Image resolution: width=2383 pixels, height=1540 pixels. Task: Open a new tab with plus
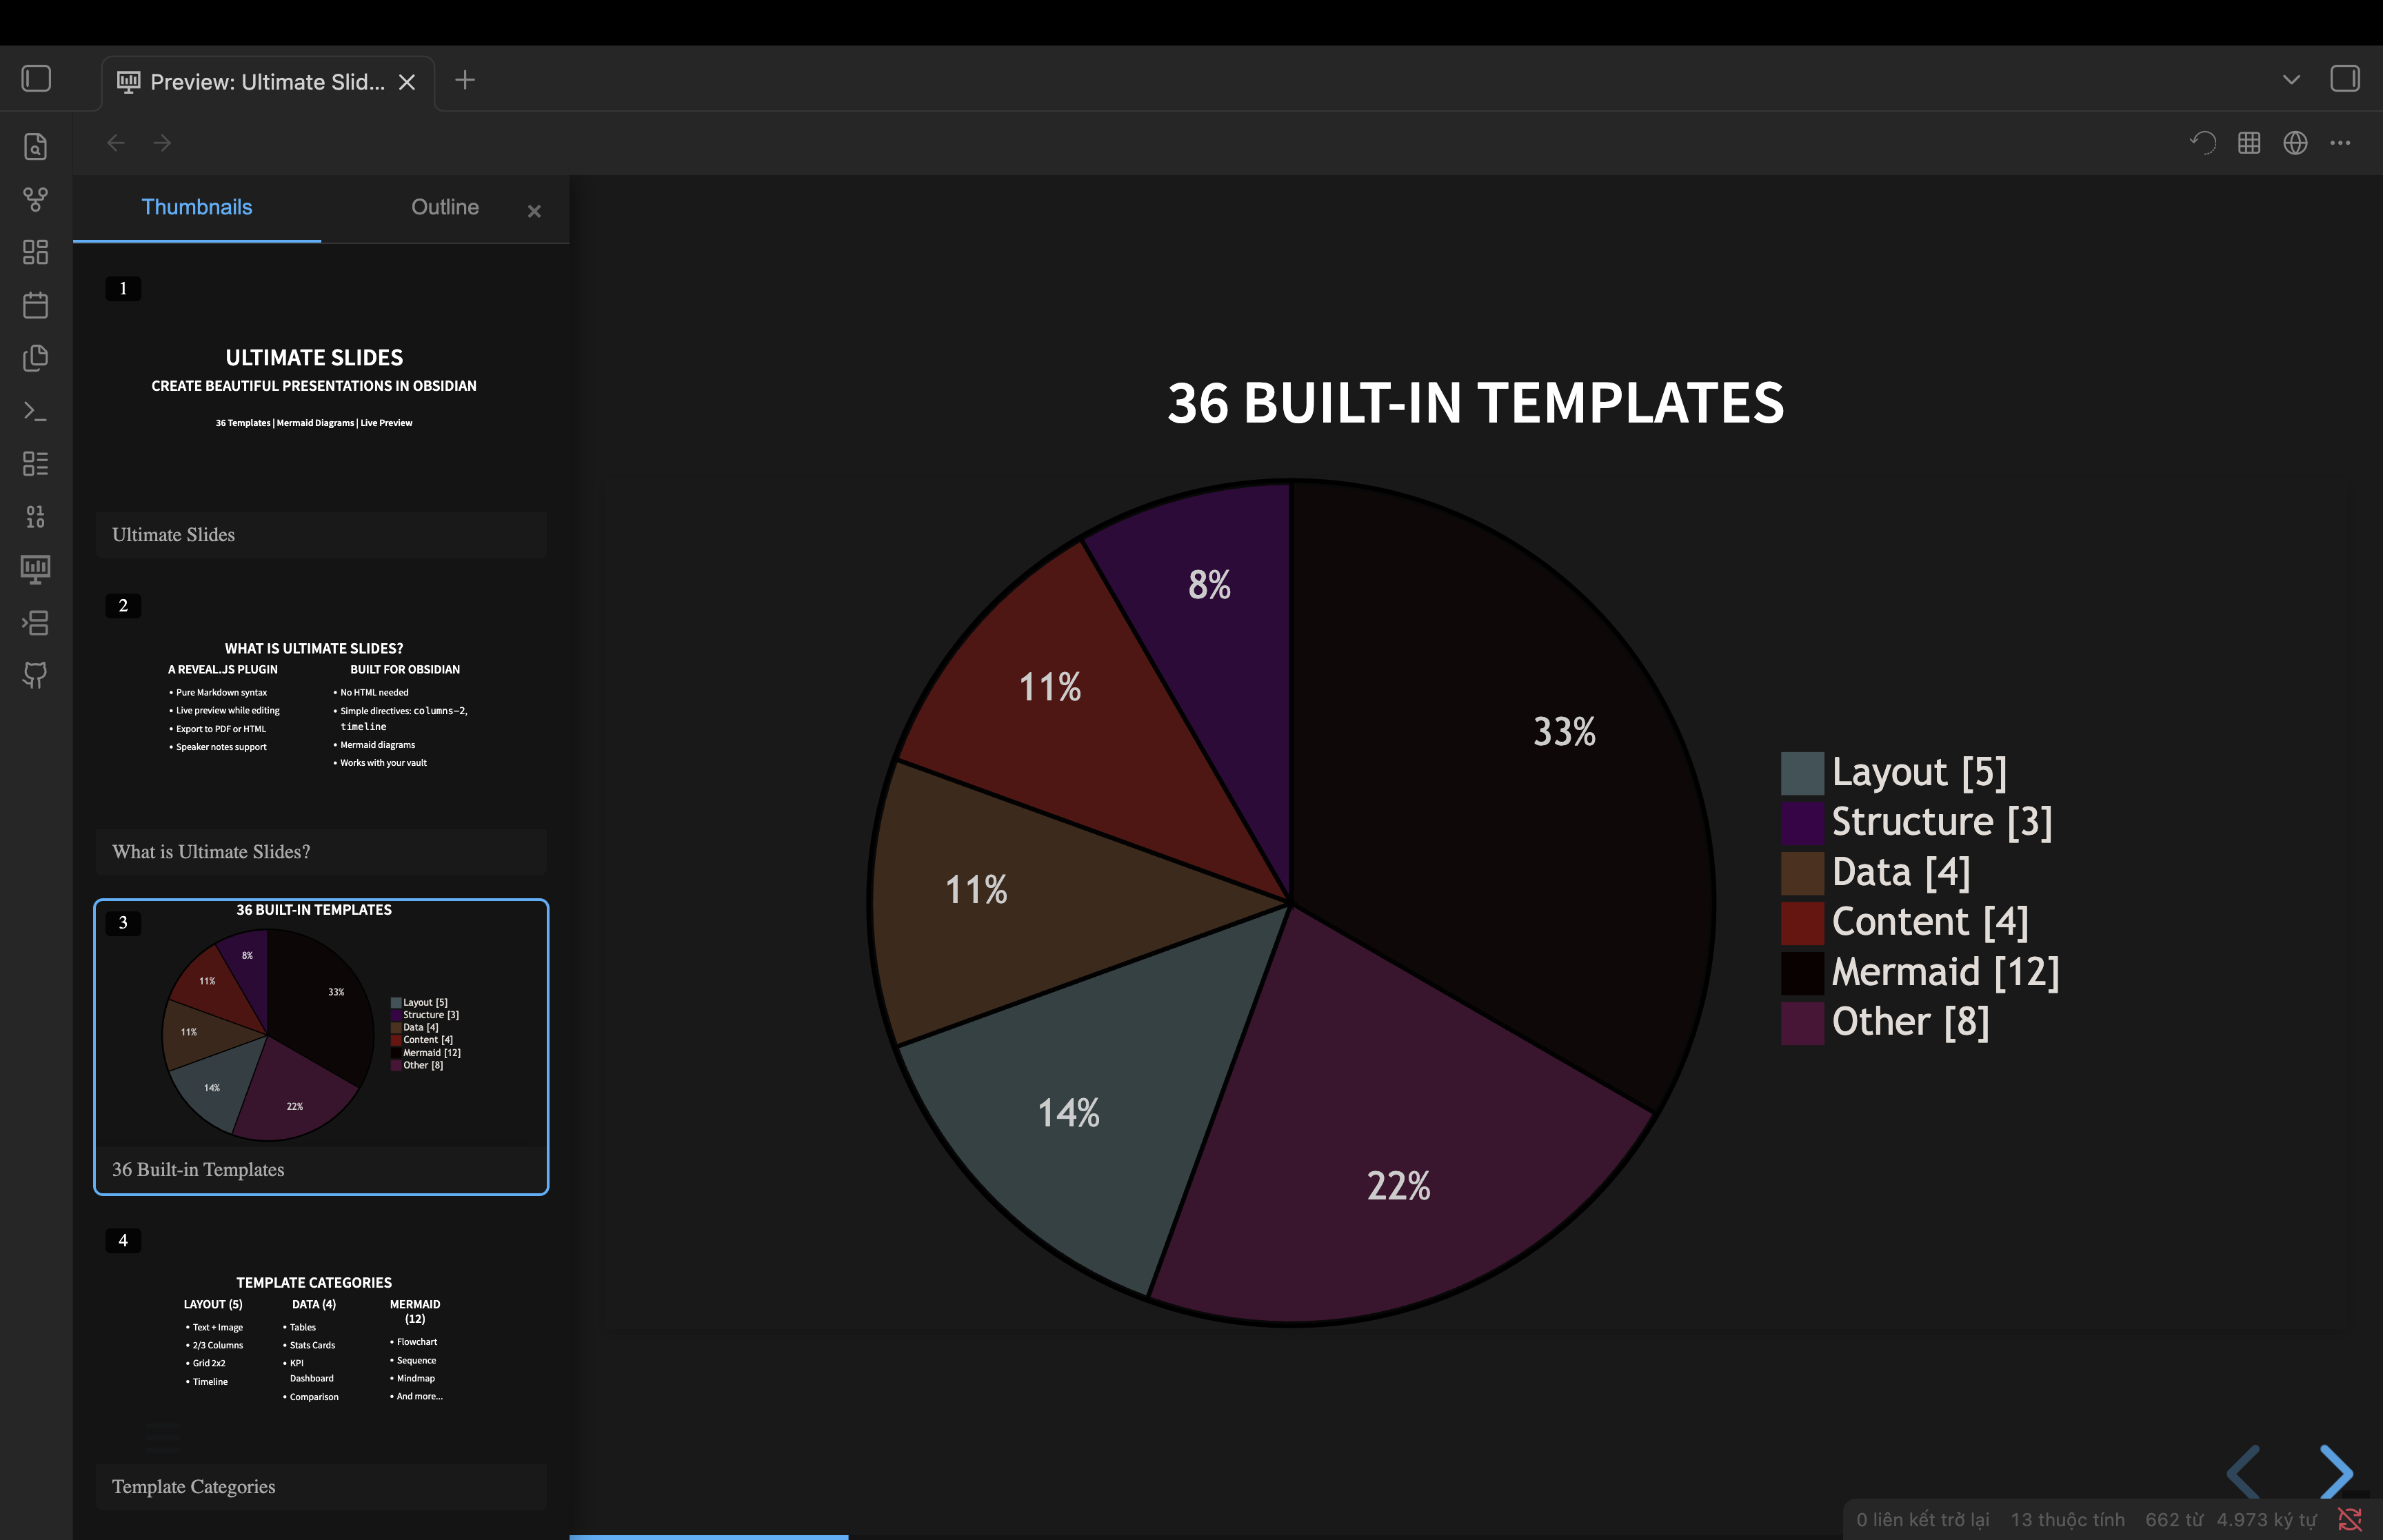[465, 80]
